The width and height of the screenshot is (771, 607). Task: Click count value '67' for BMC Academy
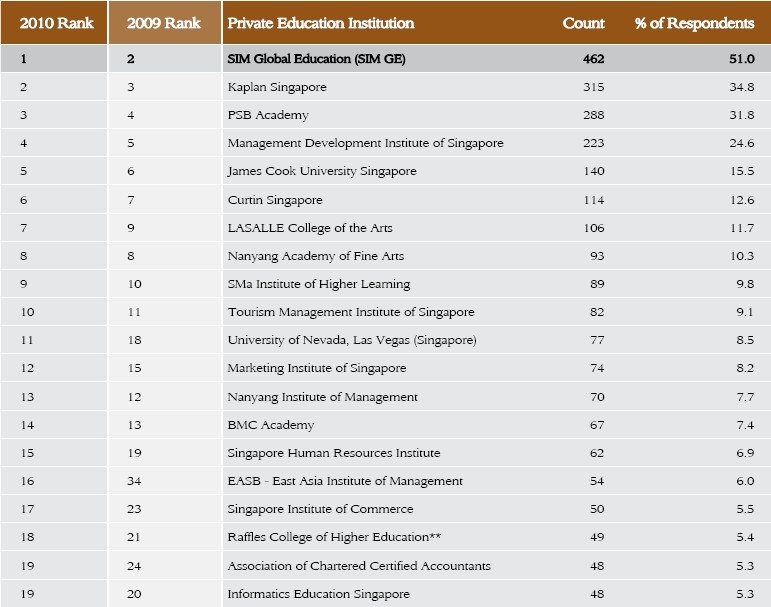click(x=597, y=425)
